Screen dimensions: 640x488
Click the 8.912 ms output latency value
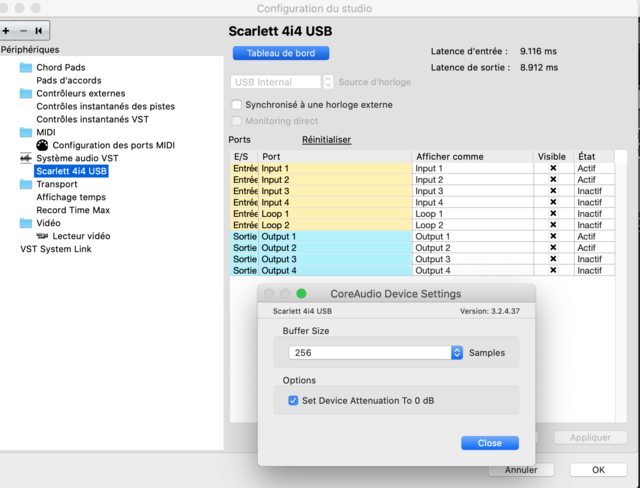point(539,68)
